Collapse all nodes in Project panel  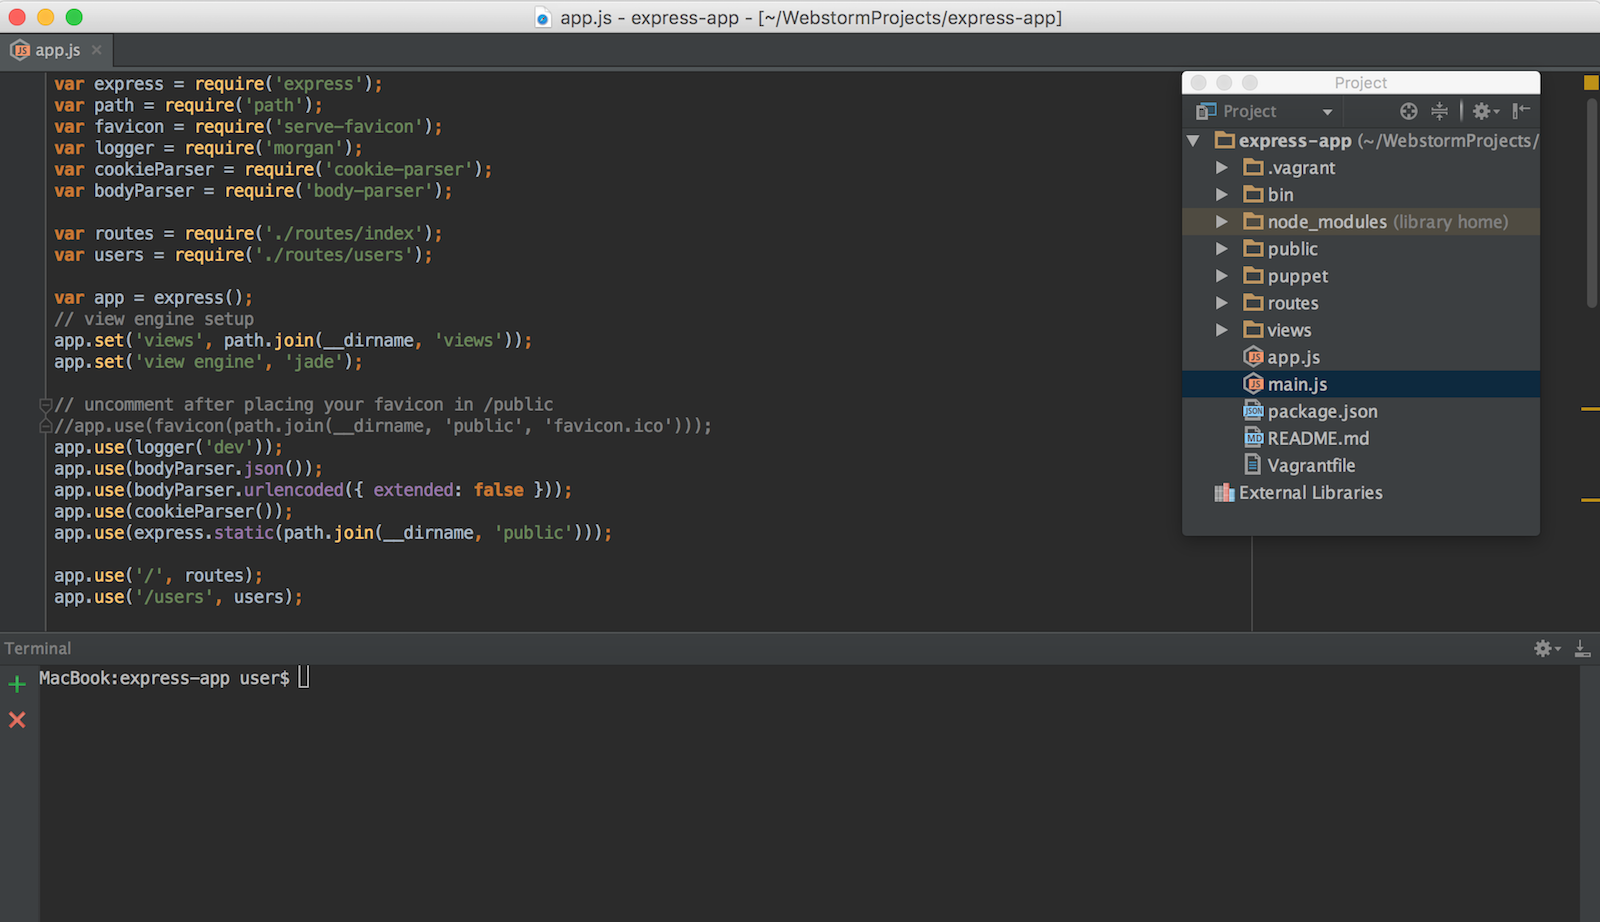coord(1440,111)
